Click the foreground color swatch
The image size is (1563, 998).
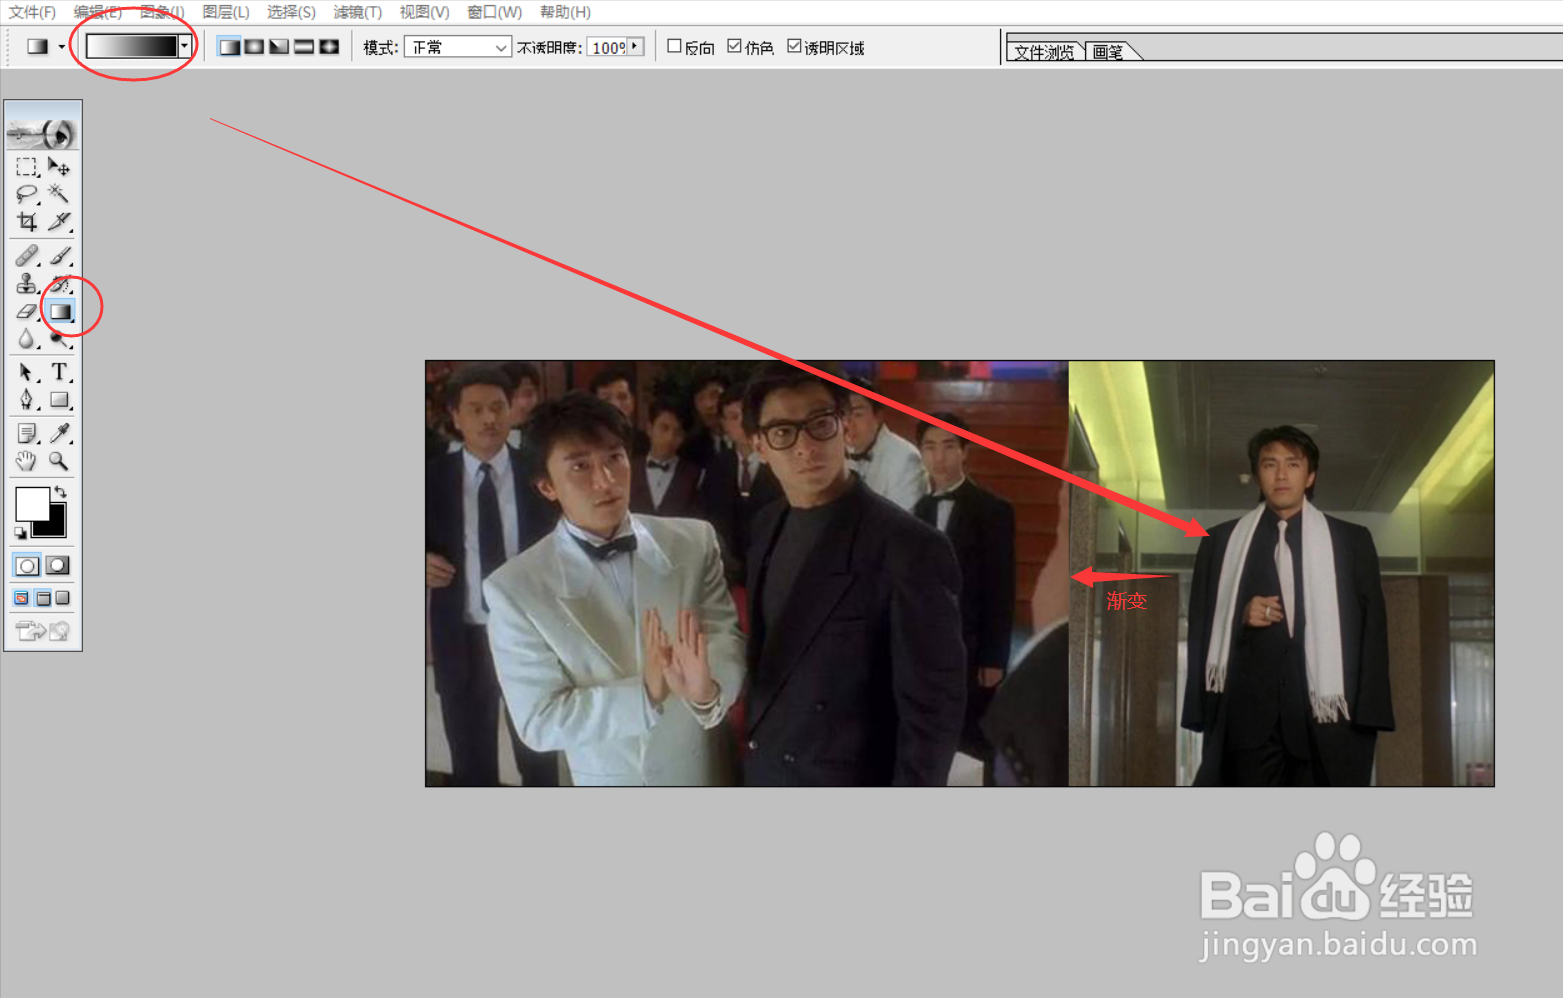tap(32, 504)
